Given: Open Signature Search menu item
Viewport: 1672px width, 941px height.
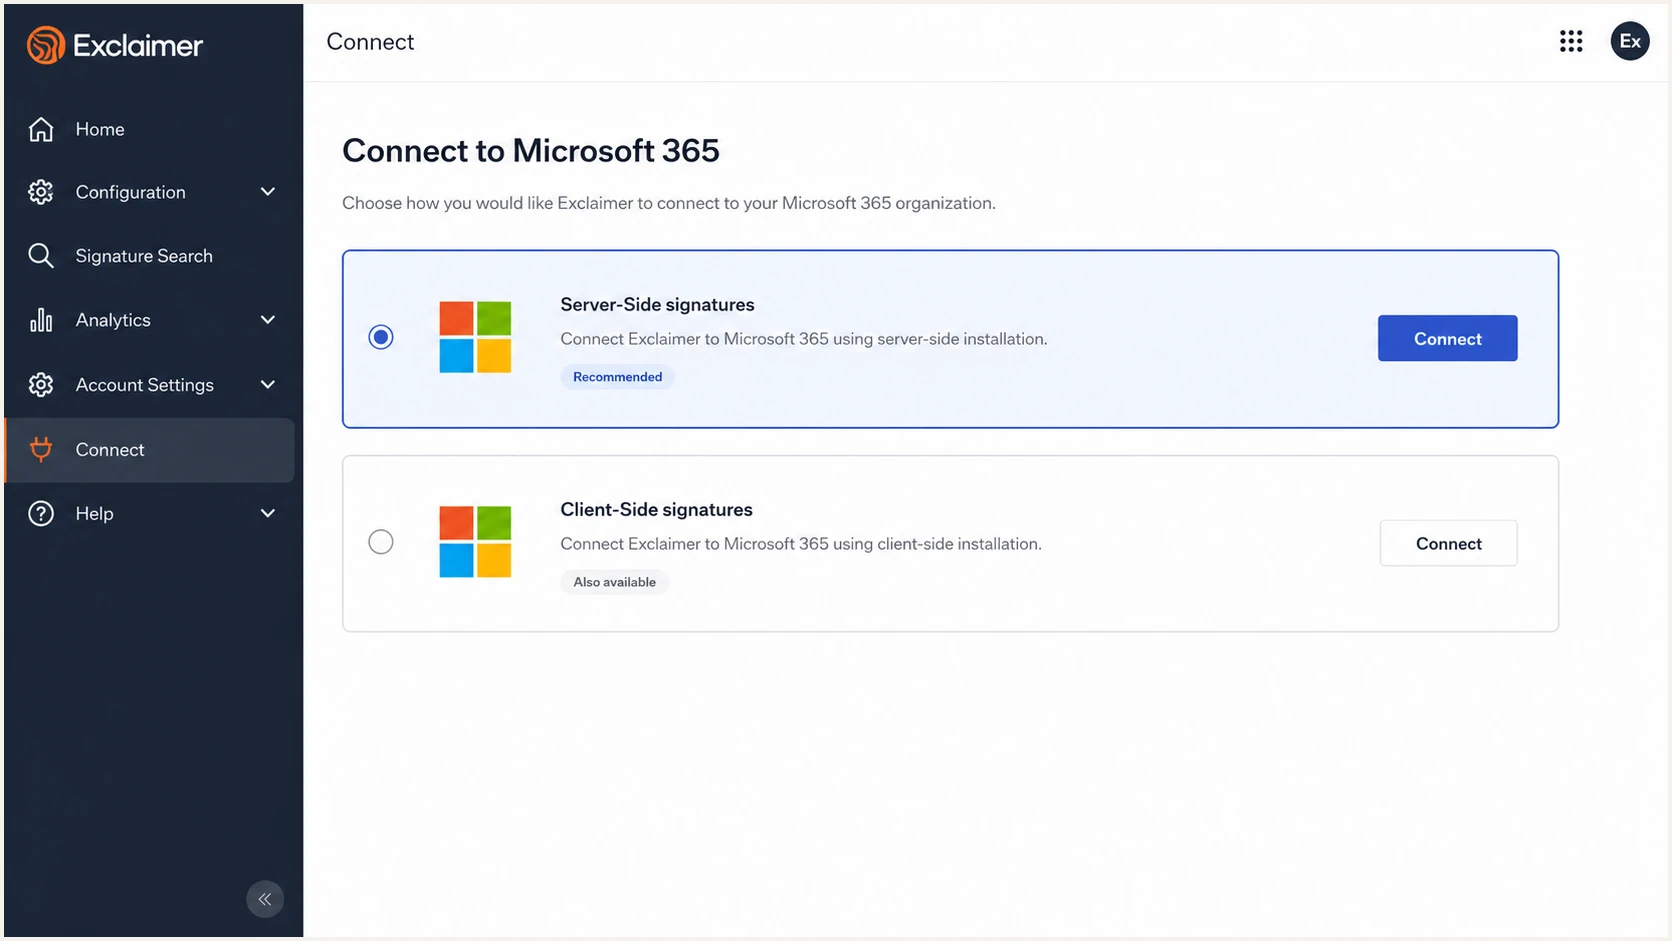Looking at the screenshot, I should (x=150, y=256).
